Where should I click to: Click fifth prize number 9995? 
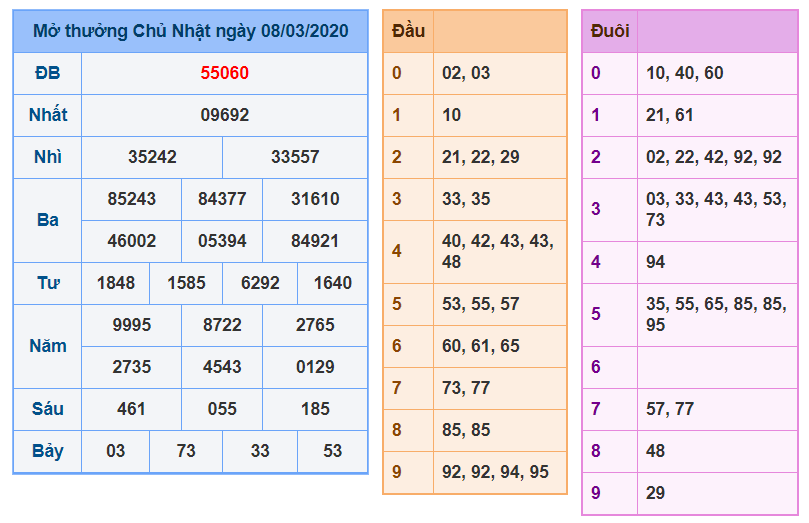coord(131,325)
